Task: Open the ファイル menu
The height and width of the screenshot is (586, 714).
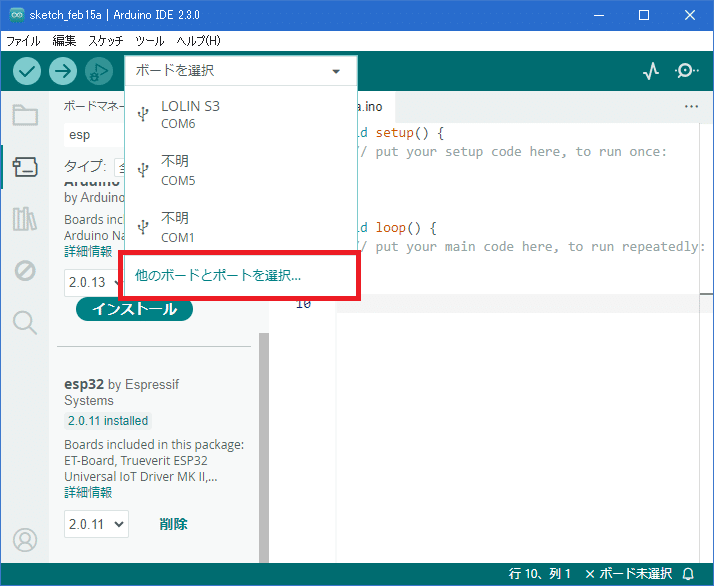Action: [23, 41]
